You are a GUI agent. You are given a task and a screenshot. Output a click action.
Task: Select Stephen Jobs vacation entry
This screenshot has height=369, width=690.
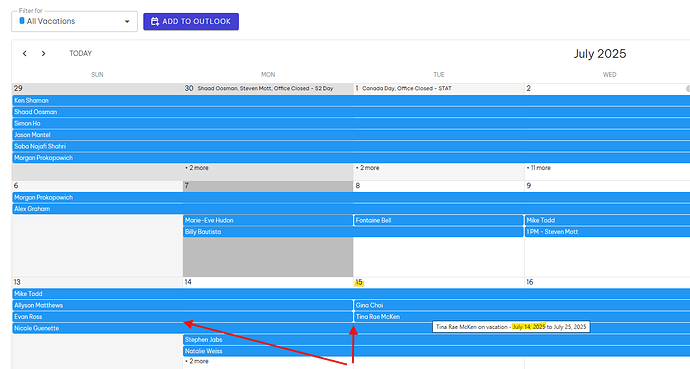(437, 340)
